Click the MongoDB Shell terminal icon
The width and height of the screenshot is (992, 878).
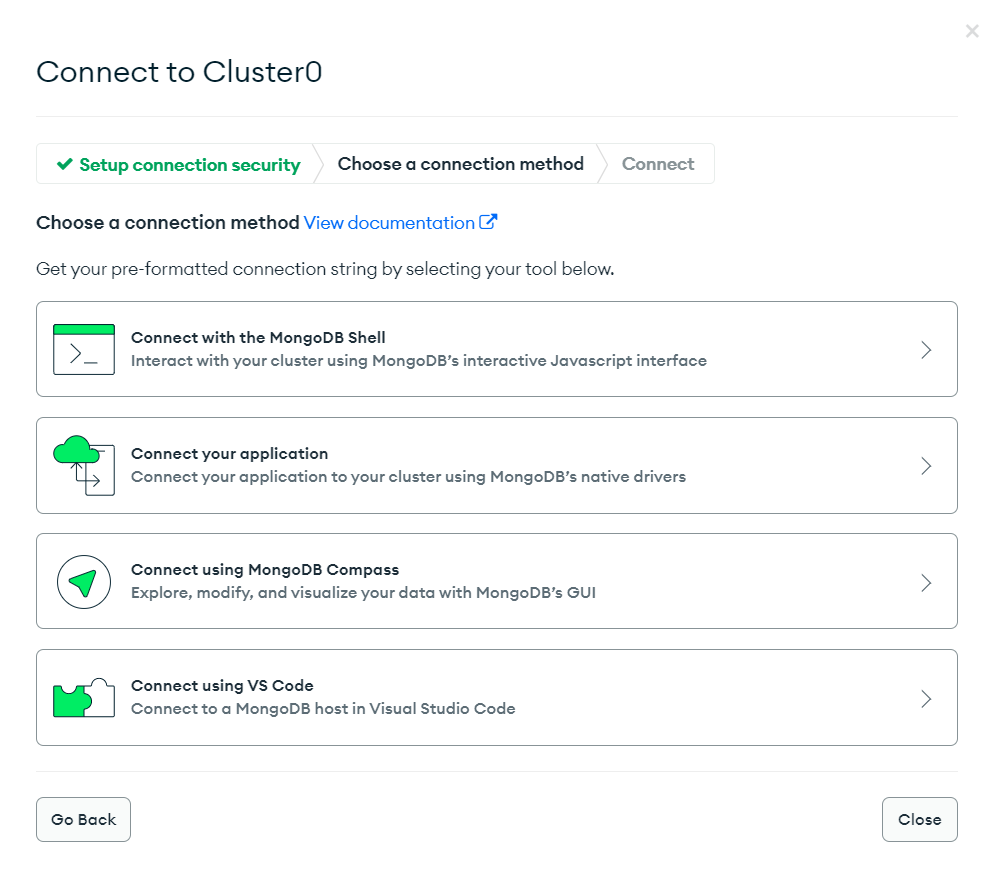[x=83, y=348]
